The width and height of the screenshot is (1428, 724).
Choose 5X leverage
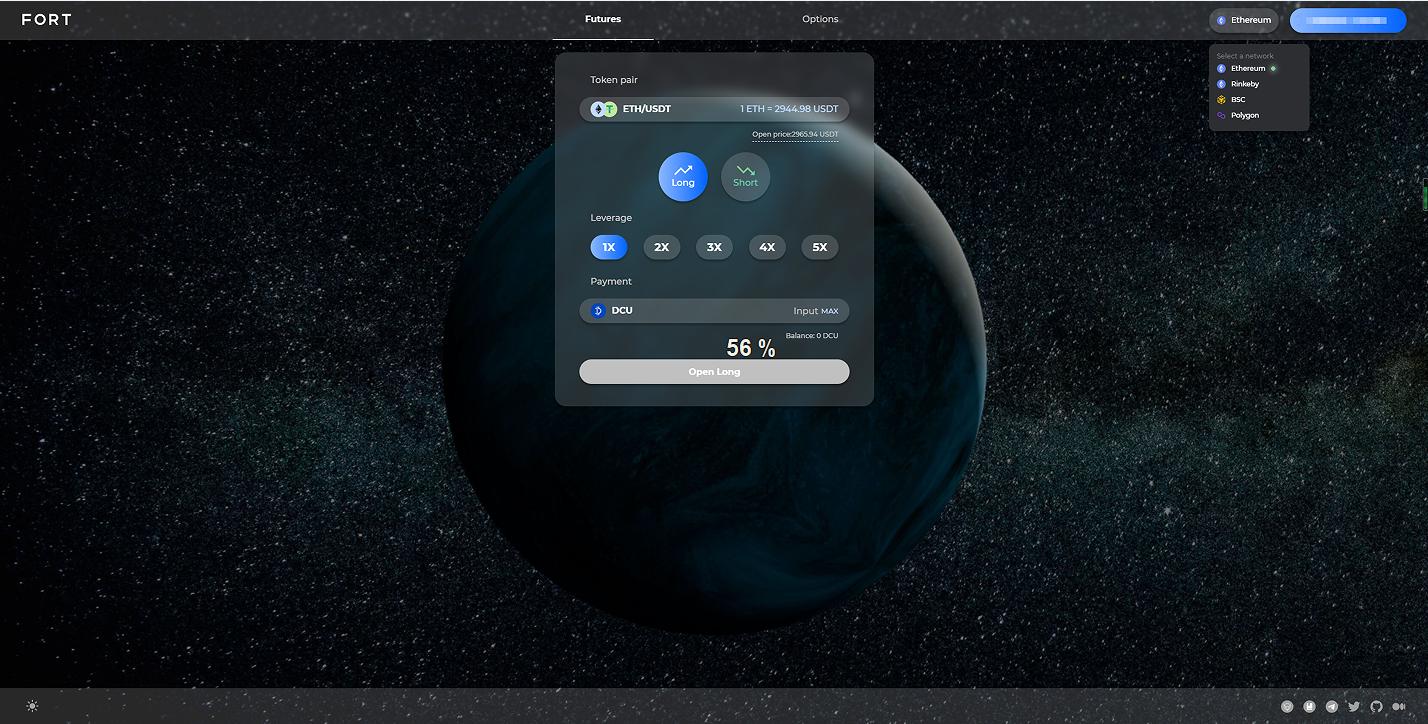(x=819, y=247)
